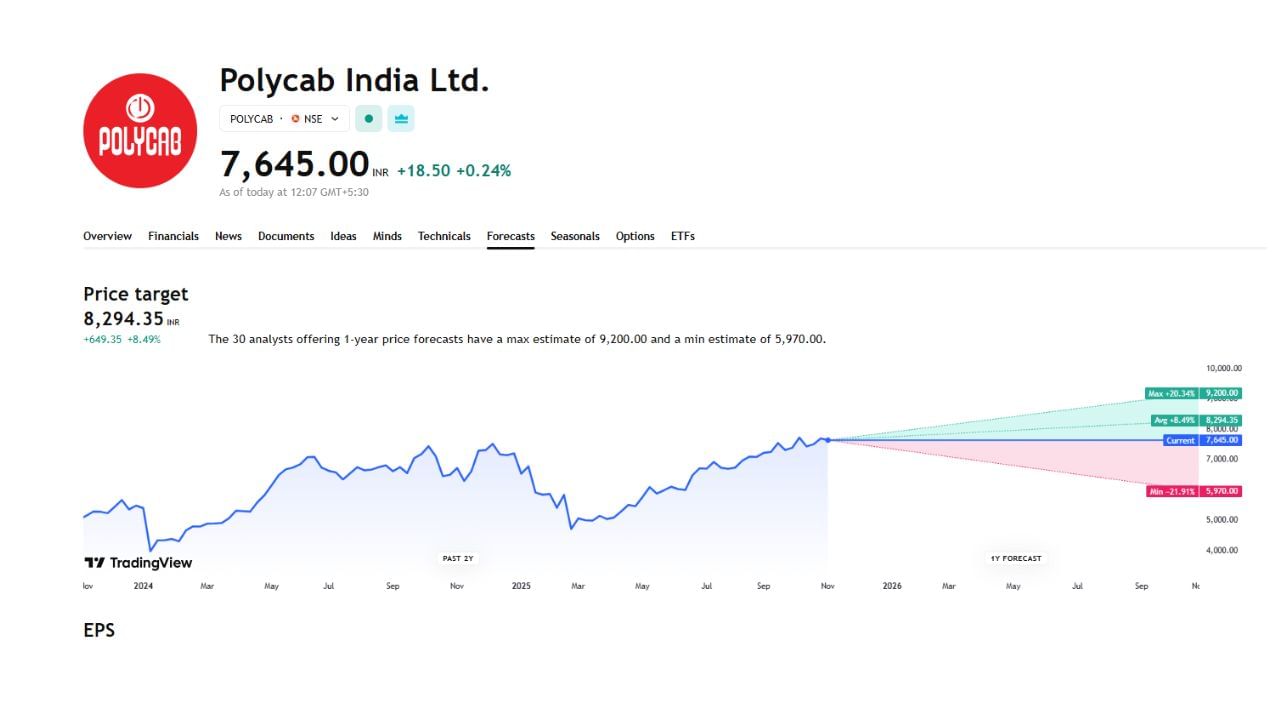This screenshot has width=1280, height=720.
Task: Open the Overview tab
Action: click(107, 236)
